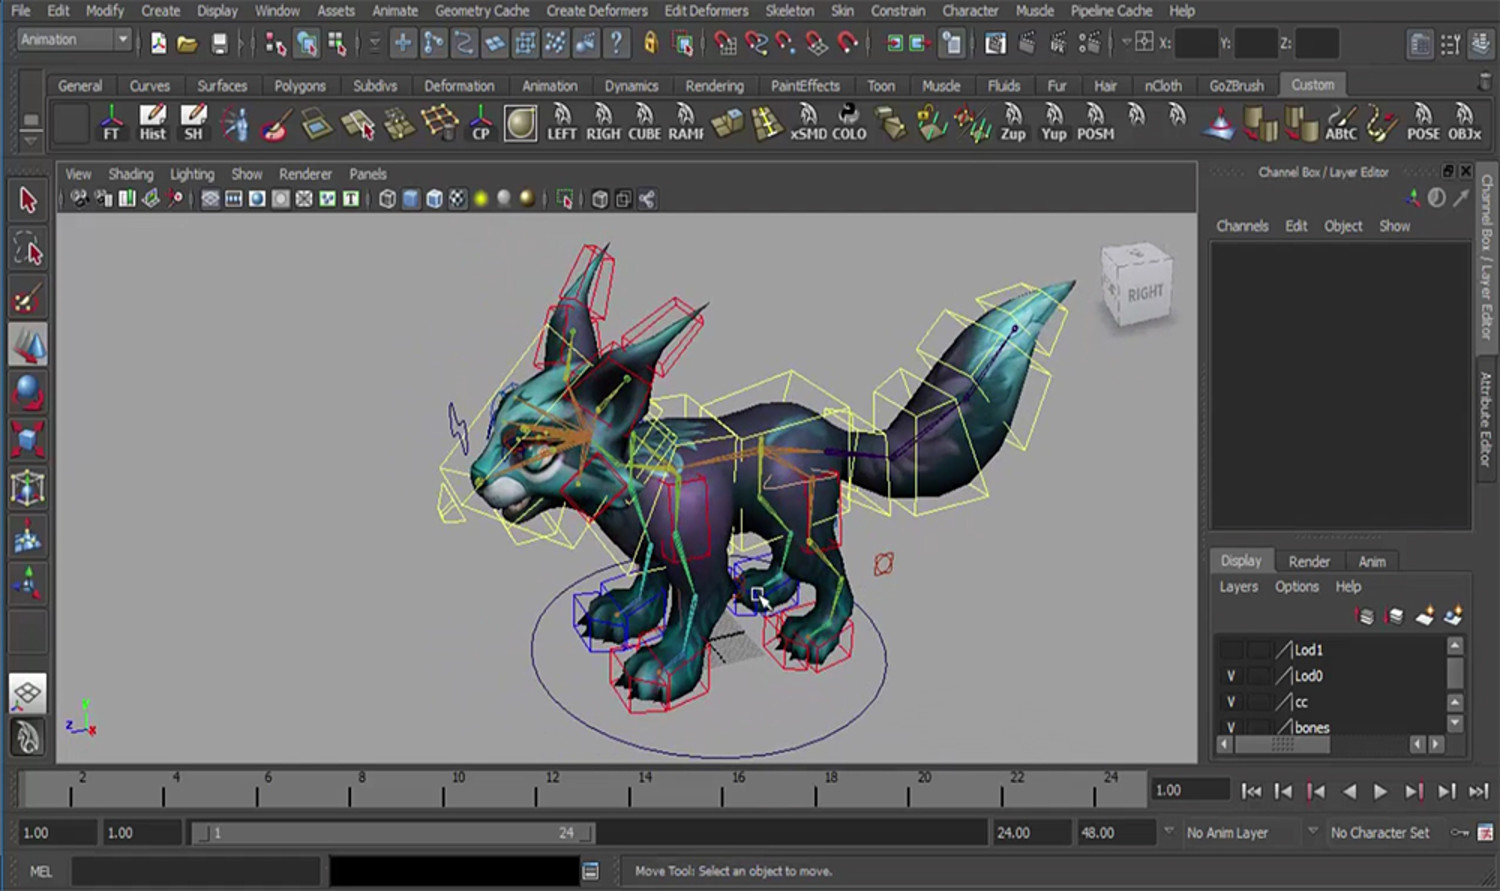Switch to the Render layer tab
1500x891 pixels.
(x=1309, y=561)
